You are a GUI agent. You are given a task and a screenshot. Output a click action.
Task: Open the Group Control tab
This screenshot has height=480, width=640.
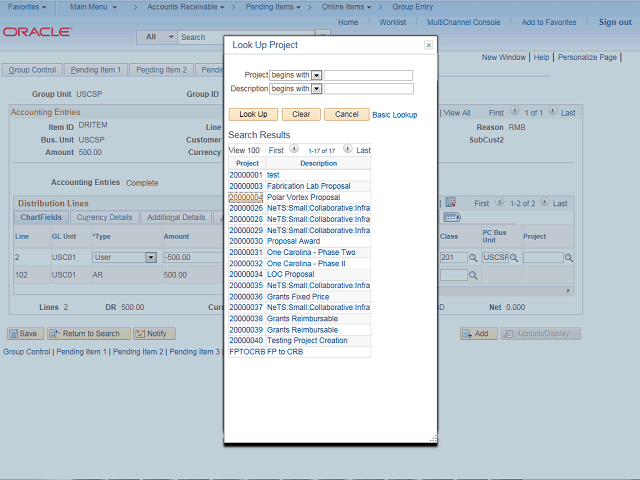(x=32, y=70)
